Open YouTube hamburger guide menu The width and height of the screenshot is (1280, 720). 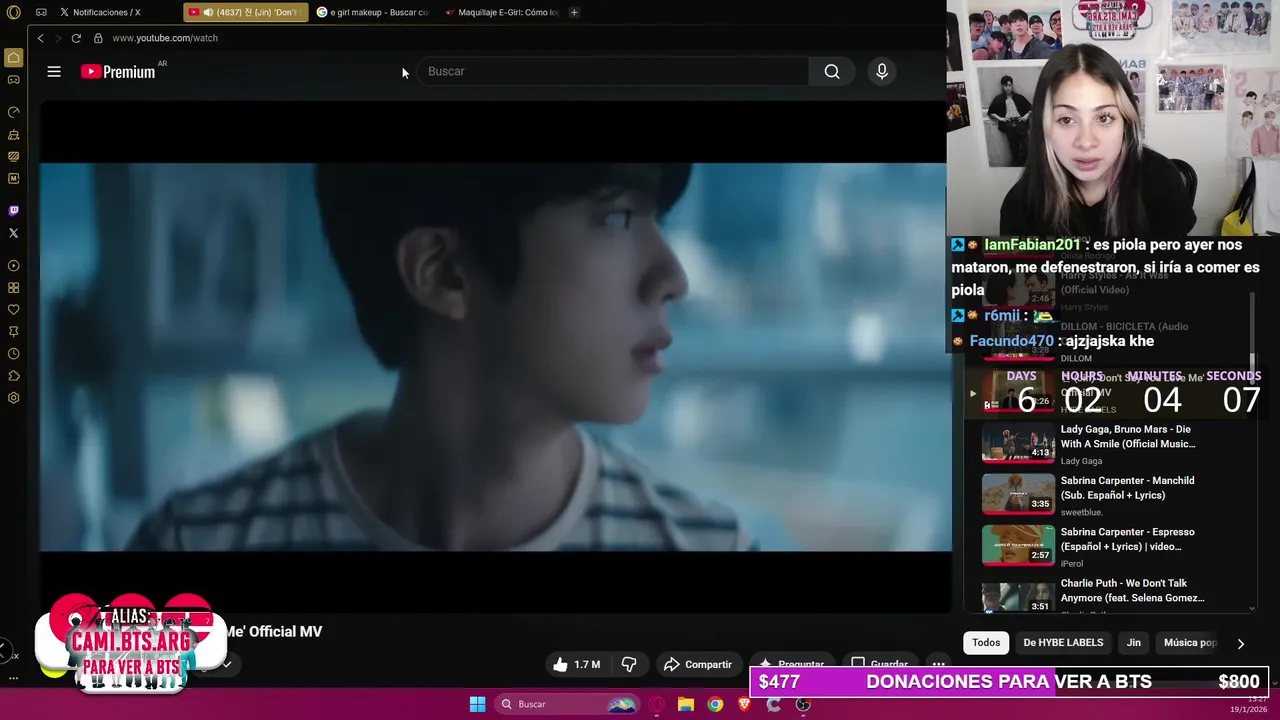coord(54,71)
